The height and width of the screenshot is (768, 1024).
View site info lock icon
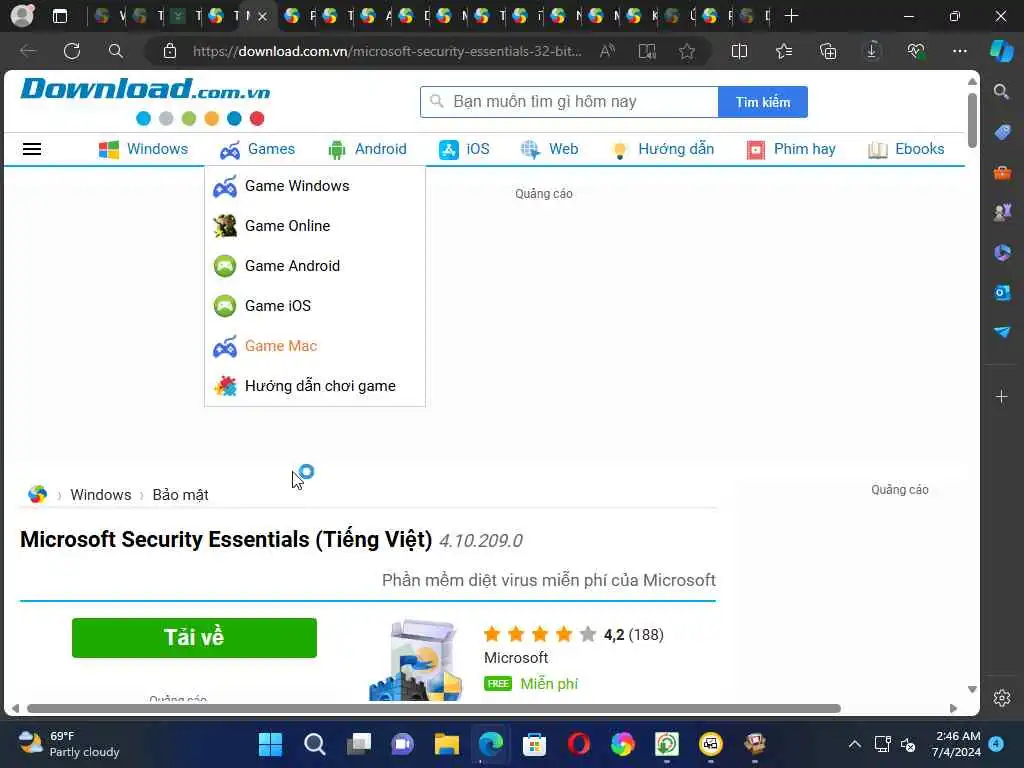coord(170,51)
